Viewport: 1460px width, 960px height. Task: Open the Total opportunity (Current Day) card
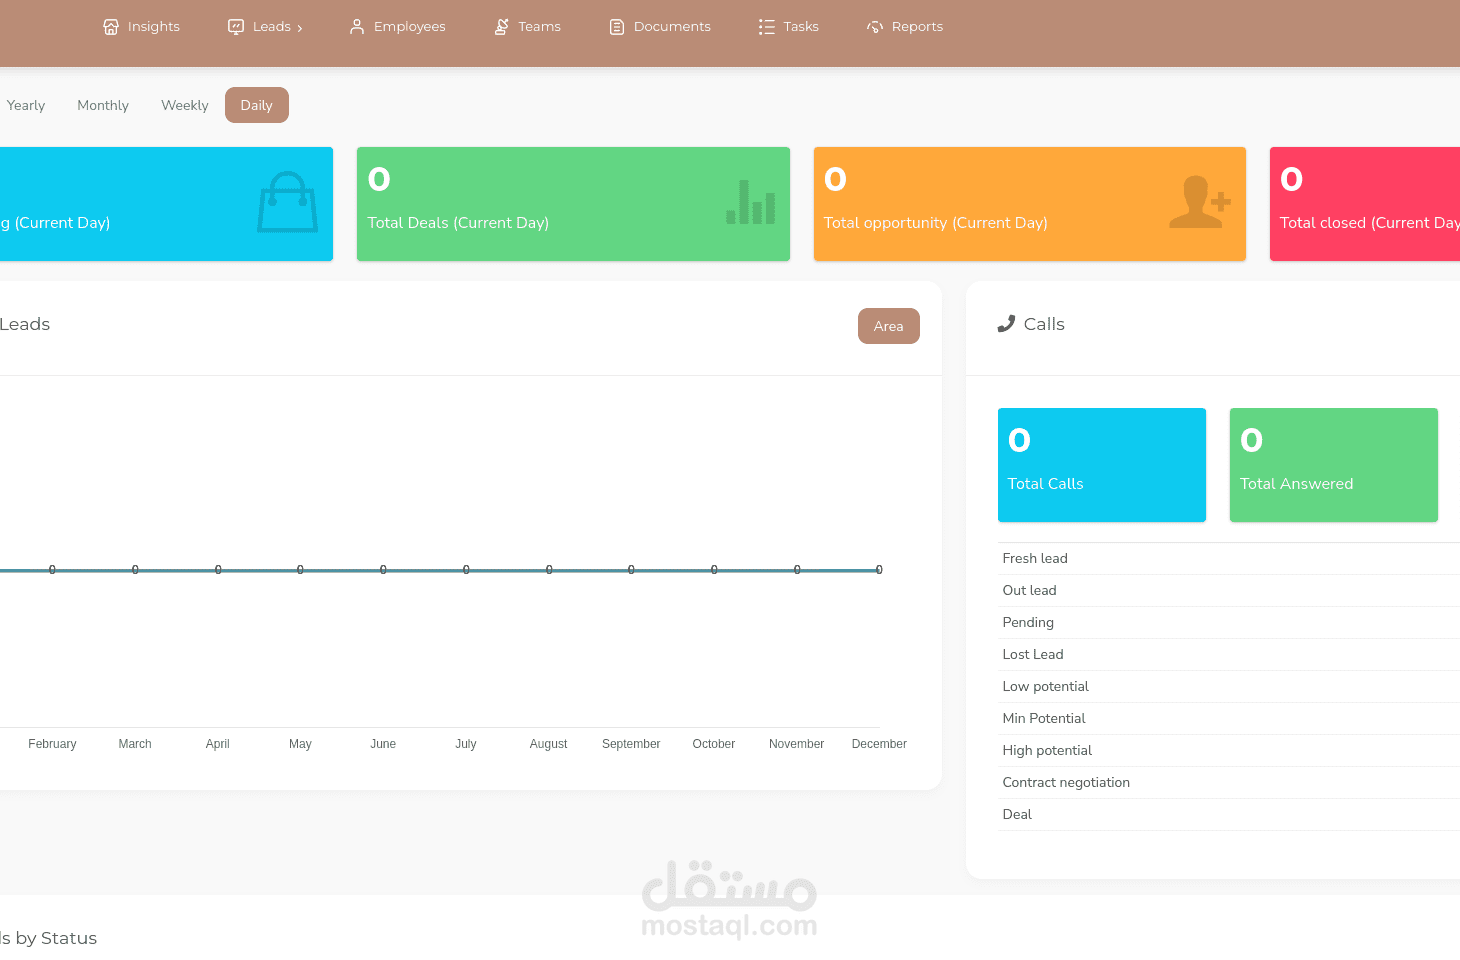point(1030,204)
